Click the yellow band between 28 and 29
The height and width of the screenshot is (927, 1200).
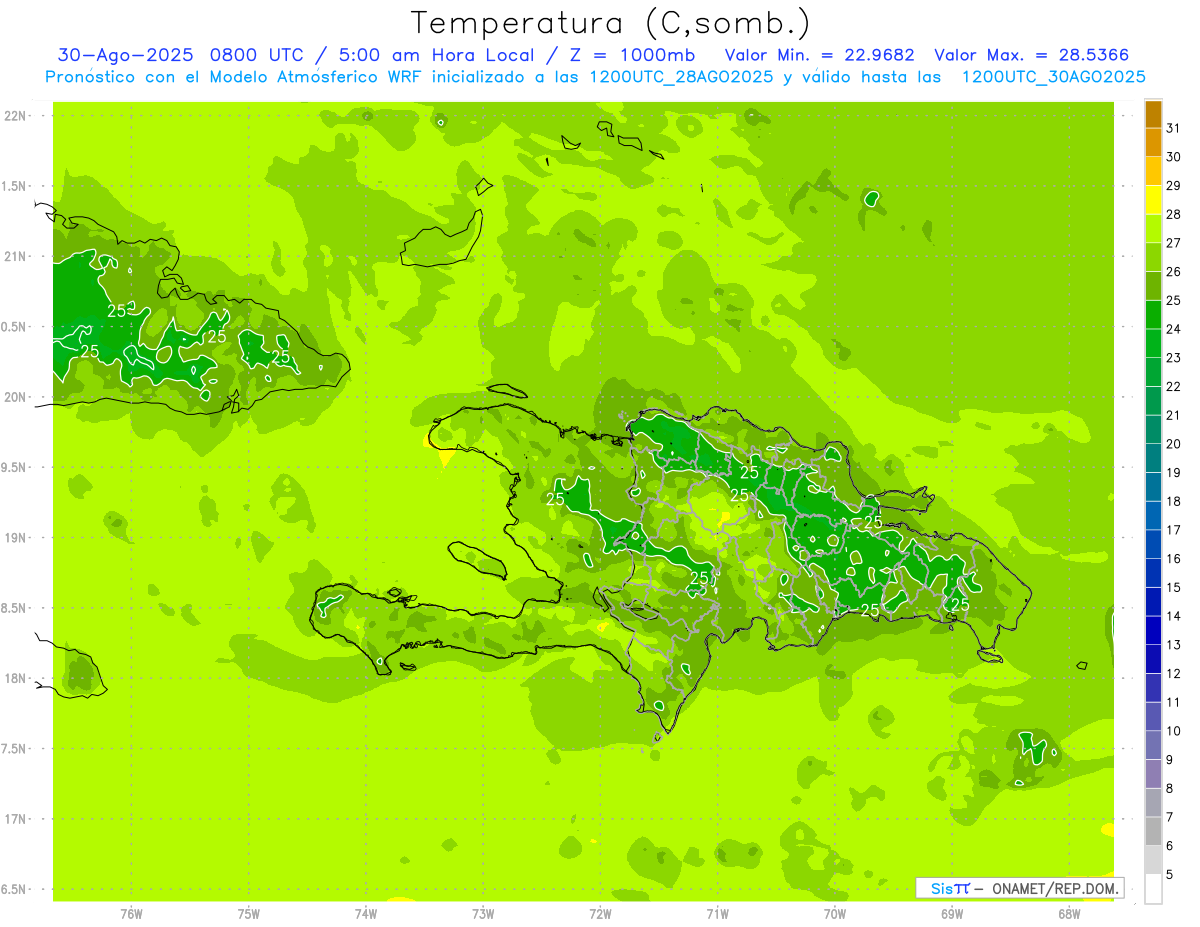pyautogui.click(x=1153, y=200)
